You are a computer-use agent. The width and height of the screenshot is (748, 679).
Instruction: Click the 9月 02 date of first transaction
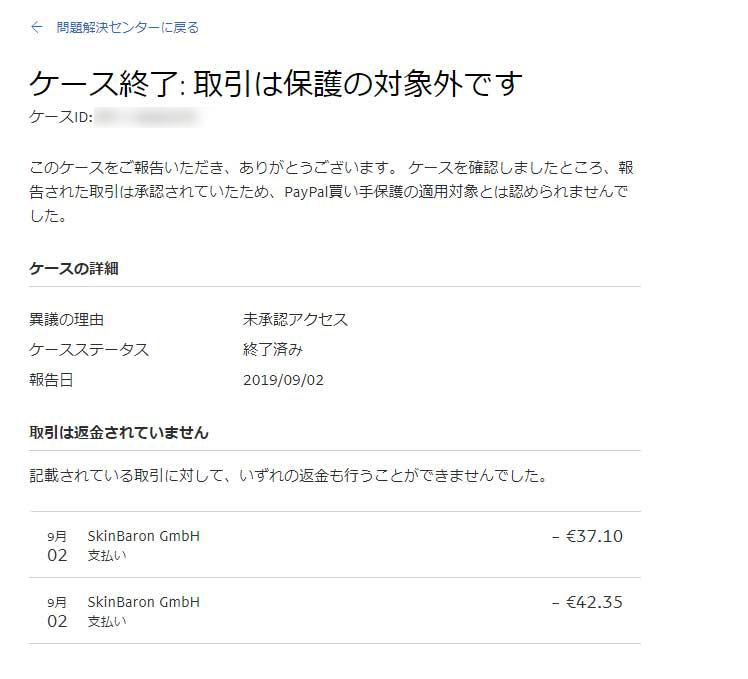(57, 546)
